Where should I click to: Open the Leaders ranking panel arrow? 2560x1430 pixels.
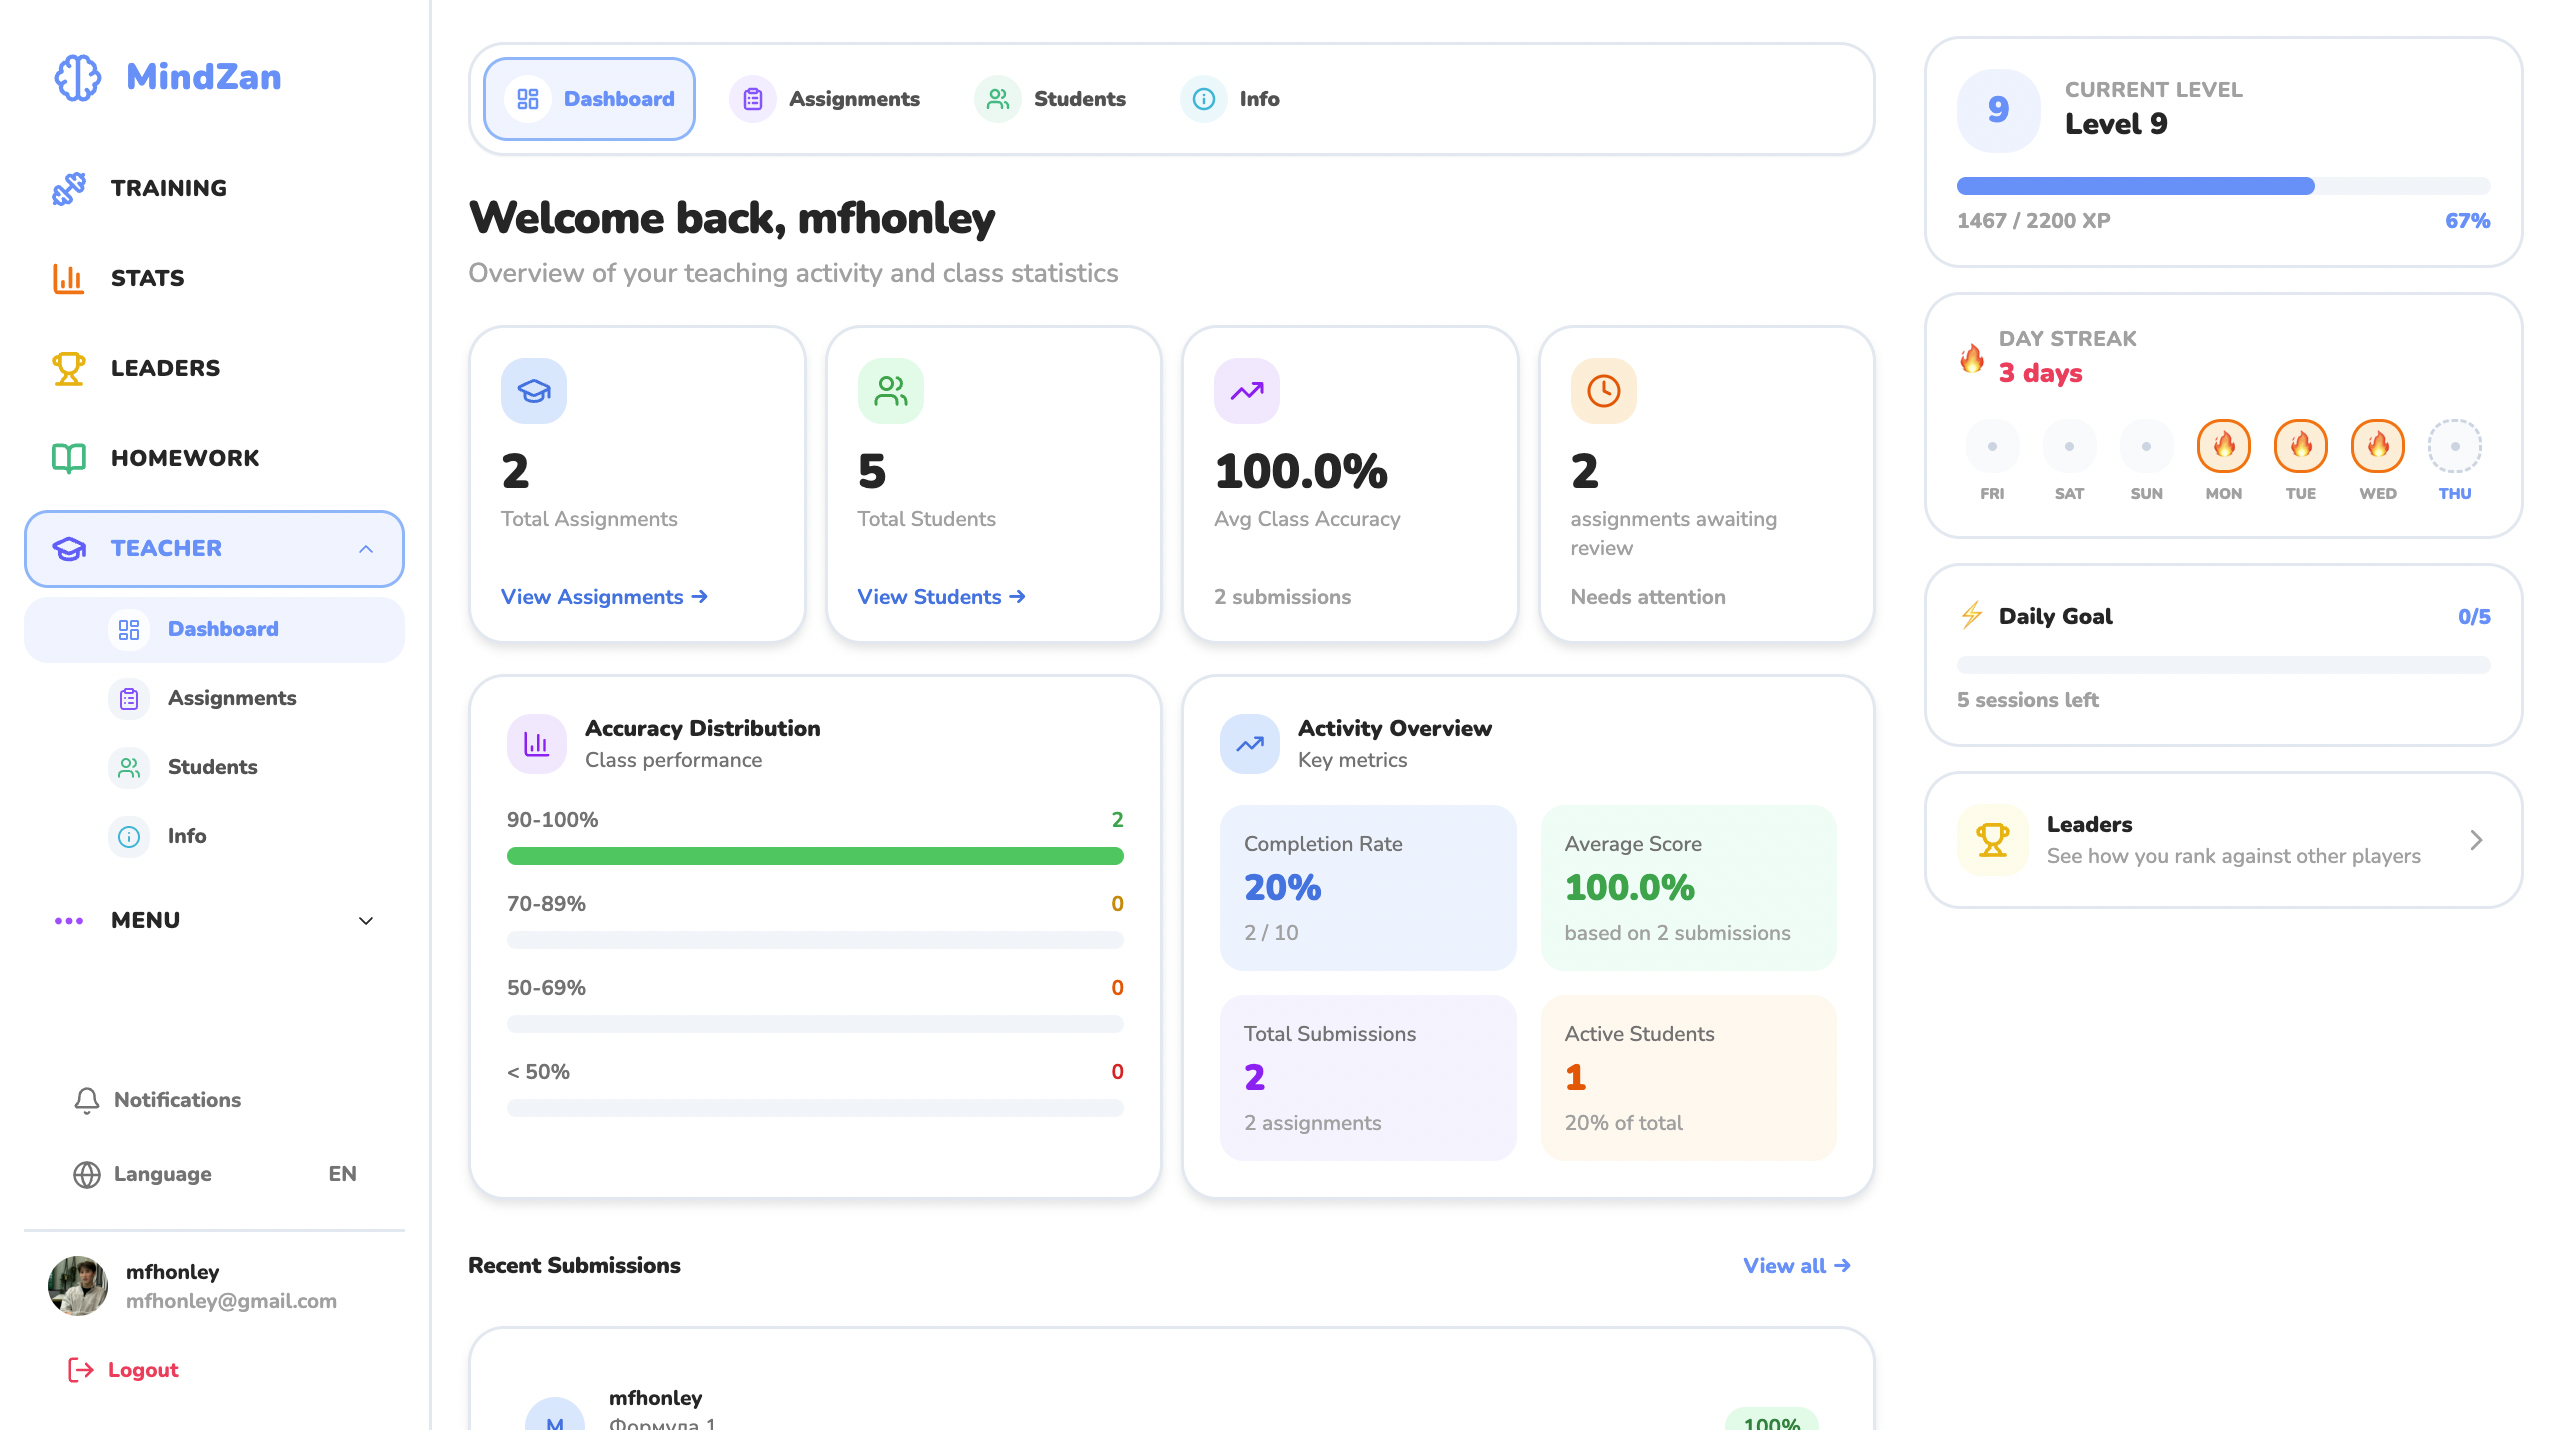tap(2477, 840)
